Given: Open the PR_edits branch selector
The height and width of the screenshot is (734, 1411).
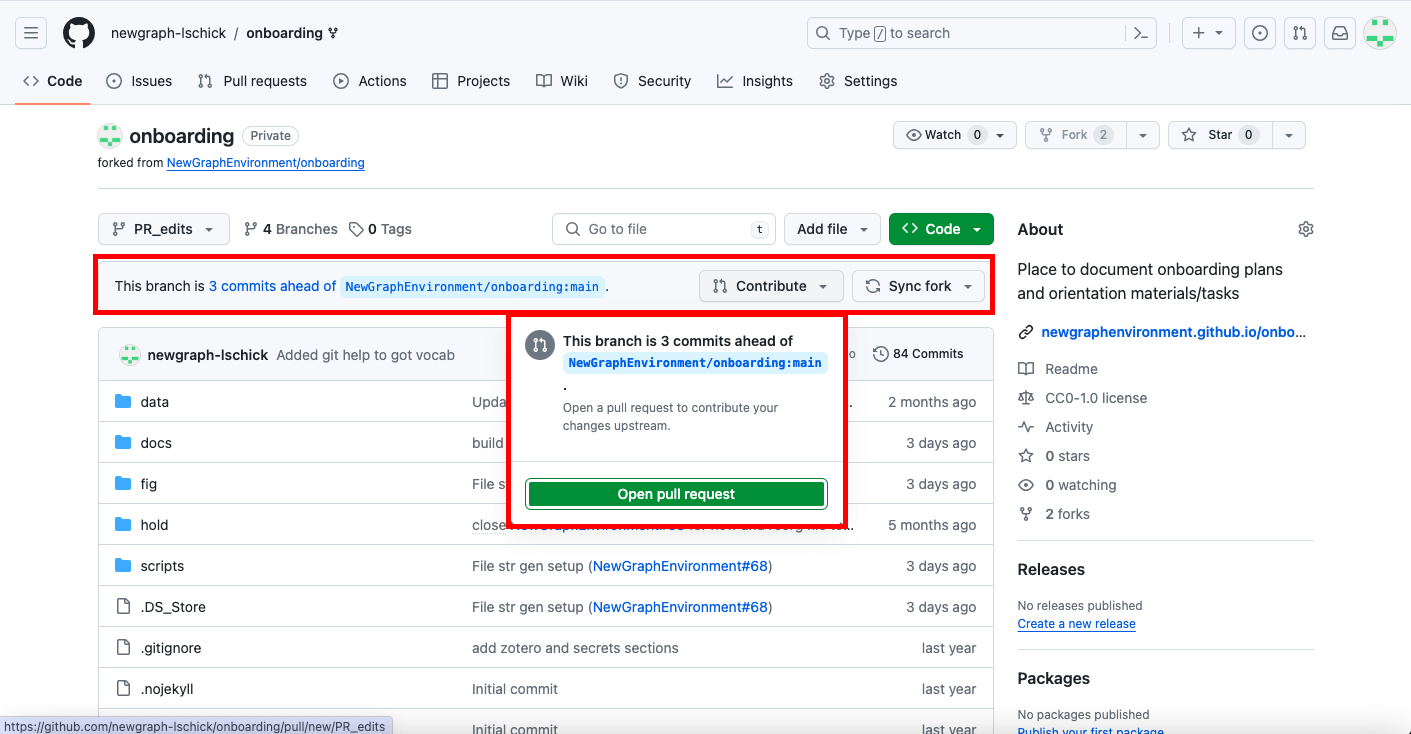Looking at the screenshot, I should pos(164,229).
